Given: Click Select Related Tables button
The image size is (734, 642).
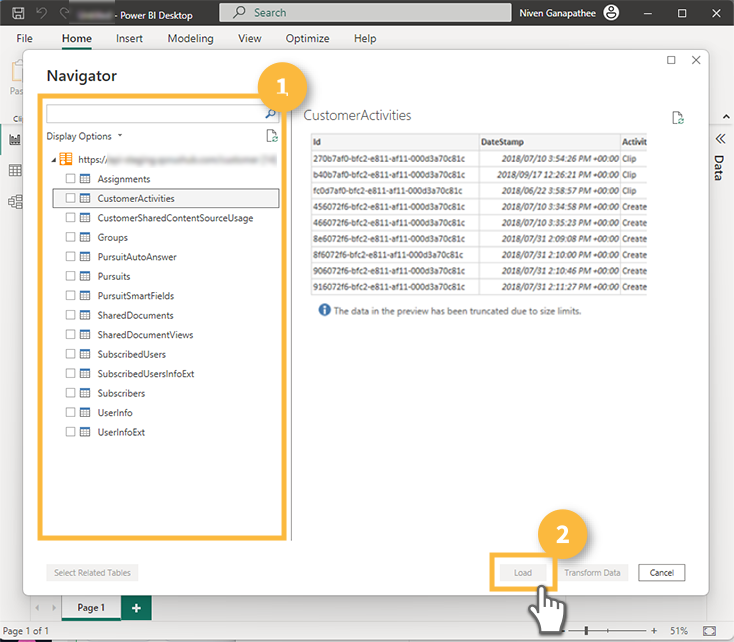Looking at the screenshot, I should (92, 573).
